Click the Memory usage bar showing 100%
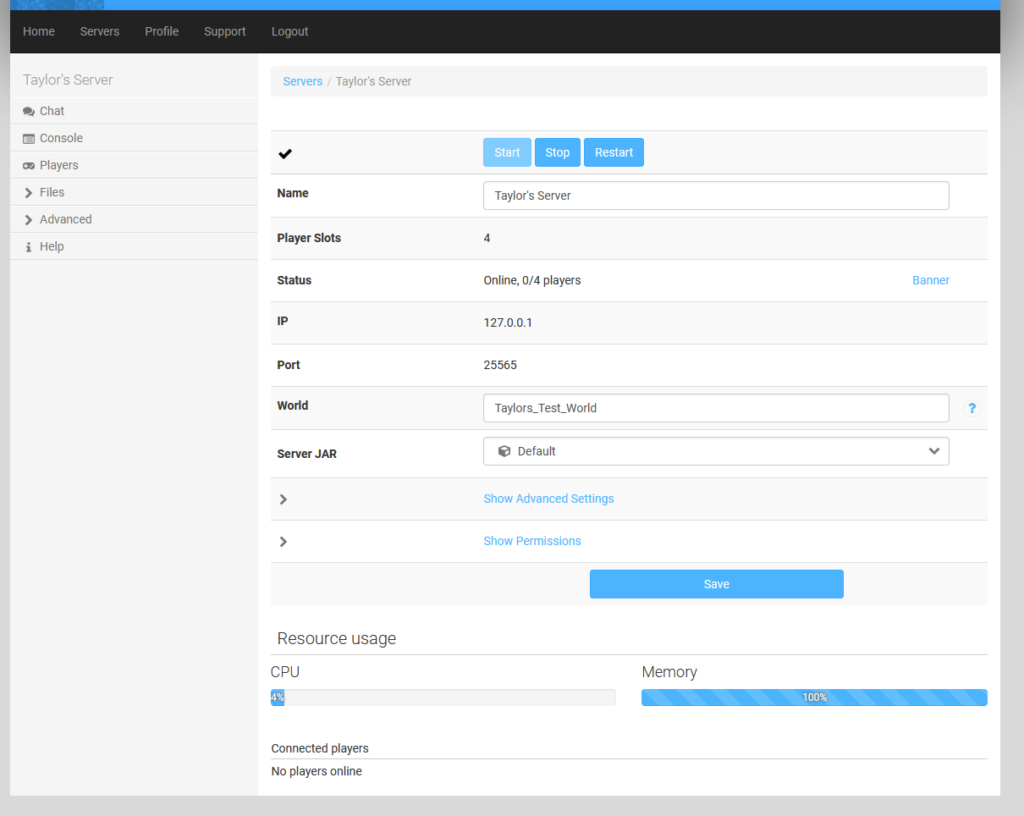1024x816 pixels. 813,697
